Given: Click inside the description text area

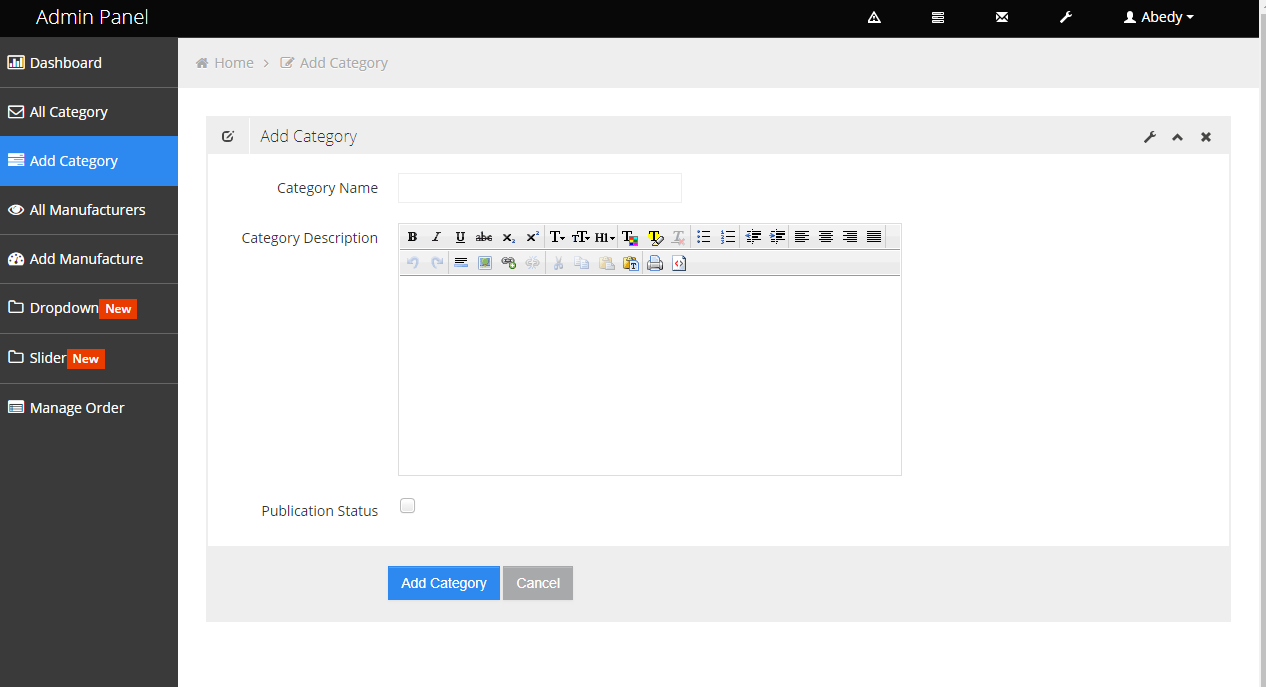Looking at the screenshot, I should click(x=650, y=376).
